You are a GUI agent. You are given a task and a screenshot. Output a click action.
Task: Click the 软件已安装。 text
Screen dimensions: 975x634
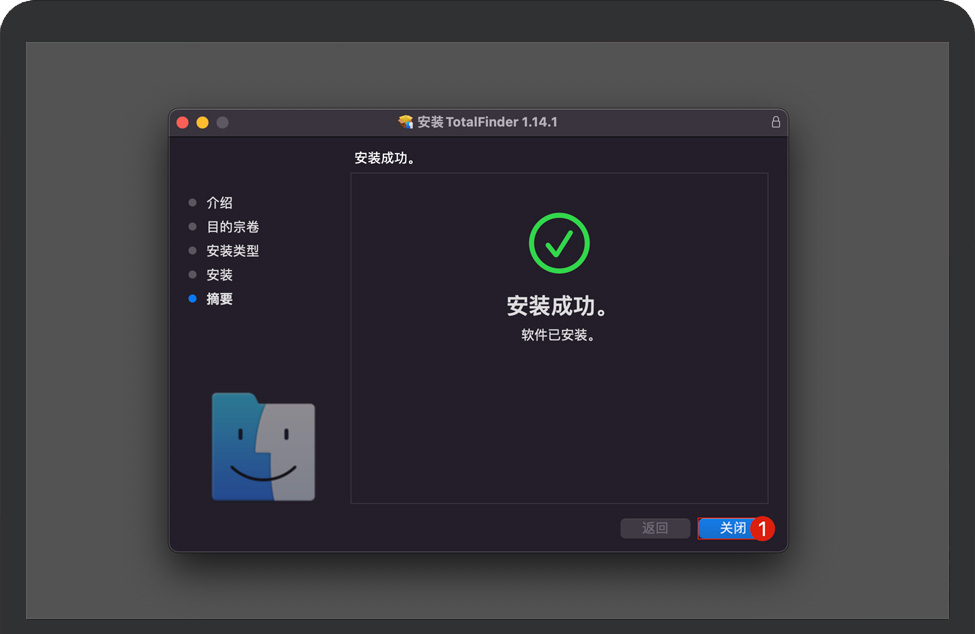click(x=558, y=335)
